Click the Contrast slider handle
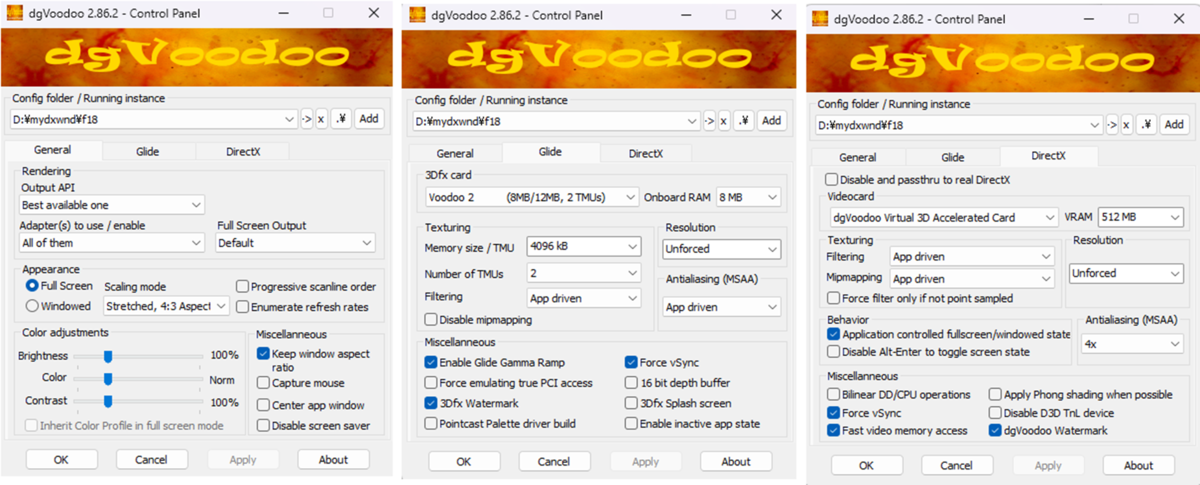This screenshot has height=485, width=1200. (x=108, y=401)
